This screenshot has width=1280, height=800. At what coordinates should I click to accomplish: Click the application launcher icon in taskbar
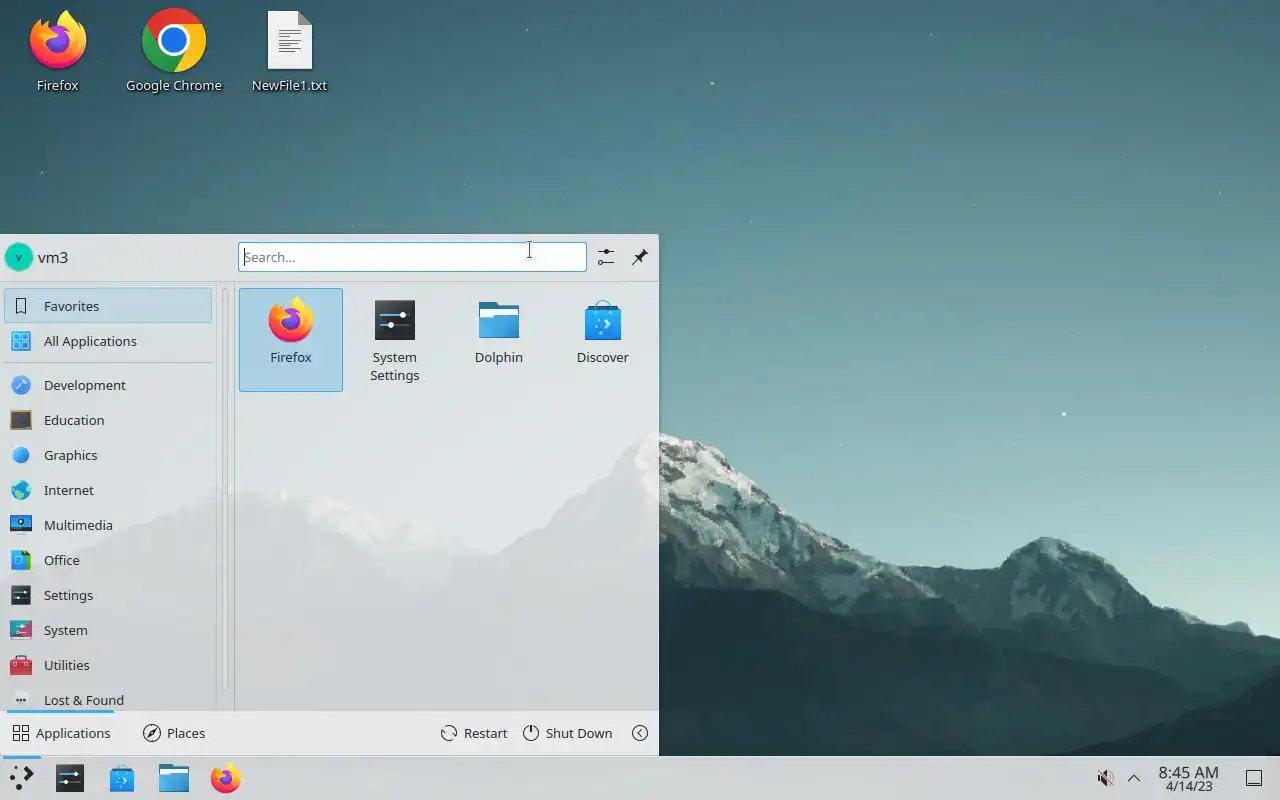(x=21, y=778)
